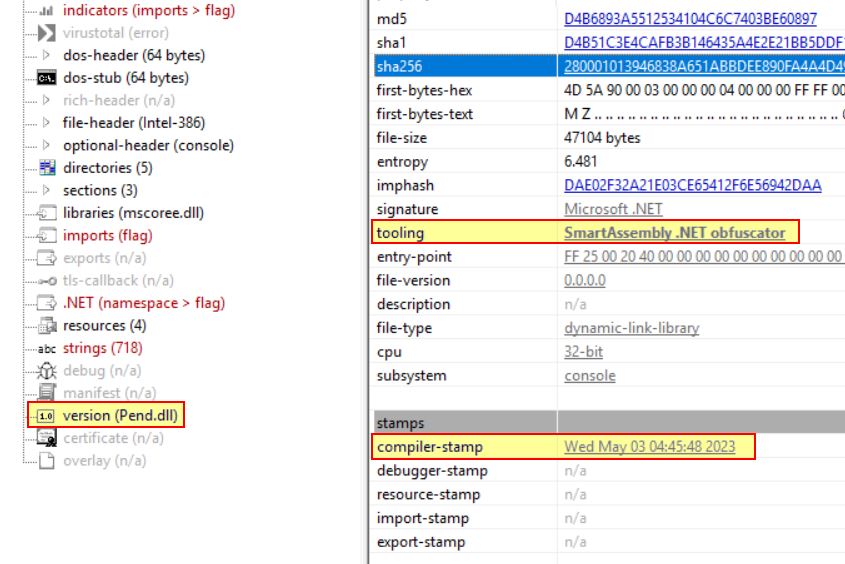Click the libraries icon for mscoree.dll
Screen dimensions: 845x564
tap(46, 213)
